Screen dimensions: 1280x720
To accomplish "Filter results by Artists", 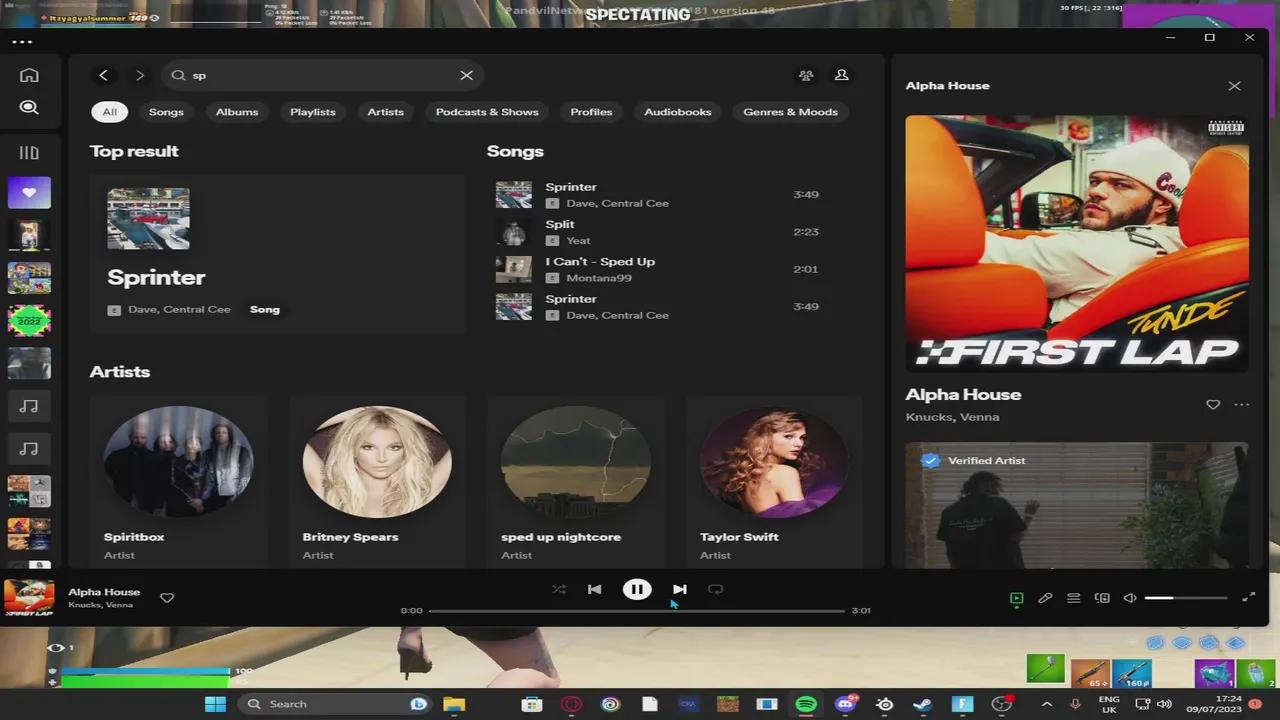I will tap(385, 112).
